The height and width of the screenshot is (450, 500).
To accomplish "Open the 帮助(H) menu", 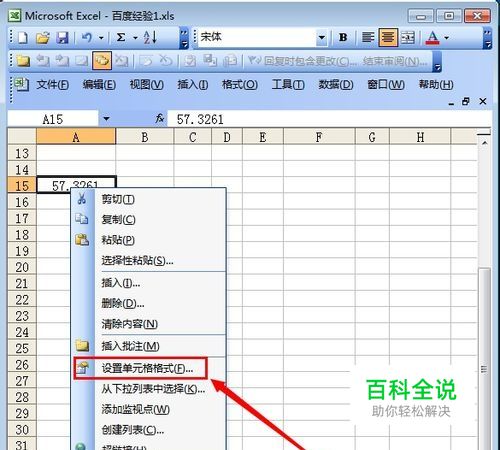I will click(x=436, y=85).
